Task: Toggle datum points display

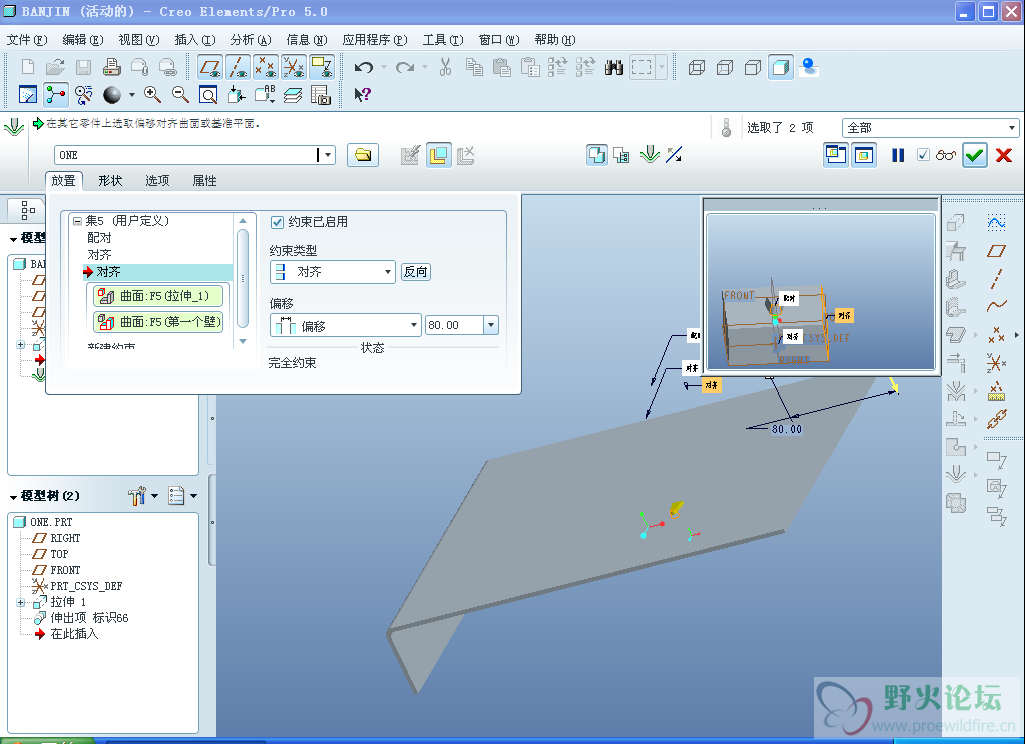Action: click(x=266, y=67)
